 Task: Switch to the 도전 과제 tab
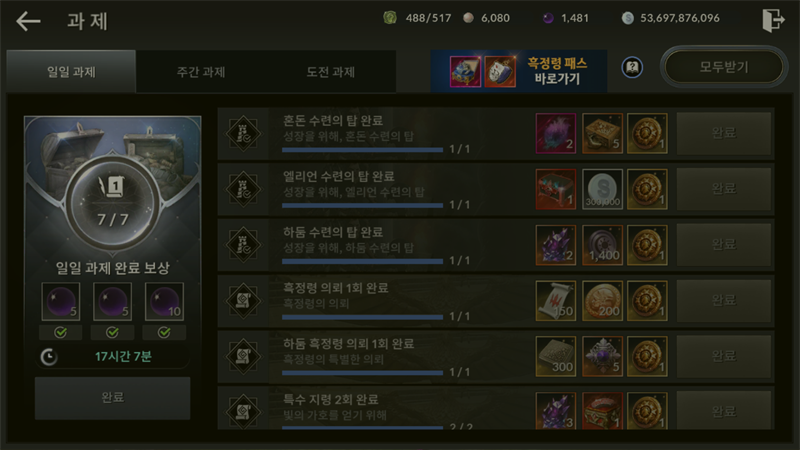[331, 72]
